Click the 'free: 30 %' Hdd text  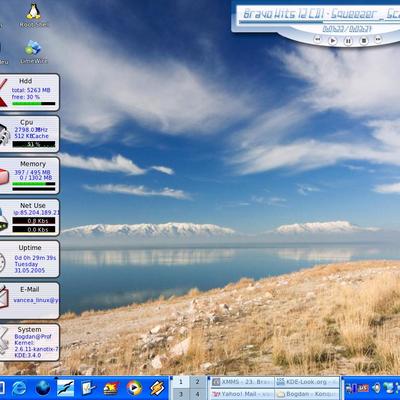[26, 97]
